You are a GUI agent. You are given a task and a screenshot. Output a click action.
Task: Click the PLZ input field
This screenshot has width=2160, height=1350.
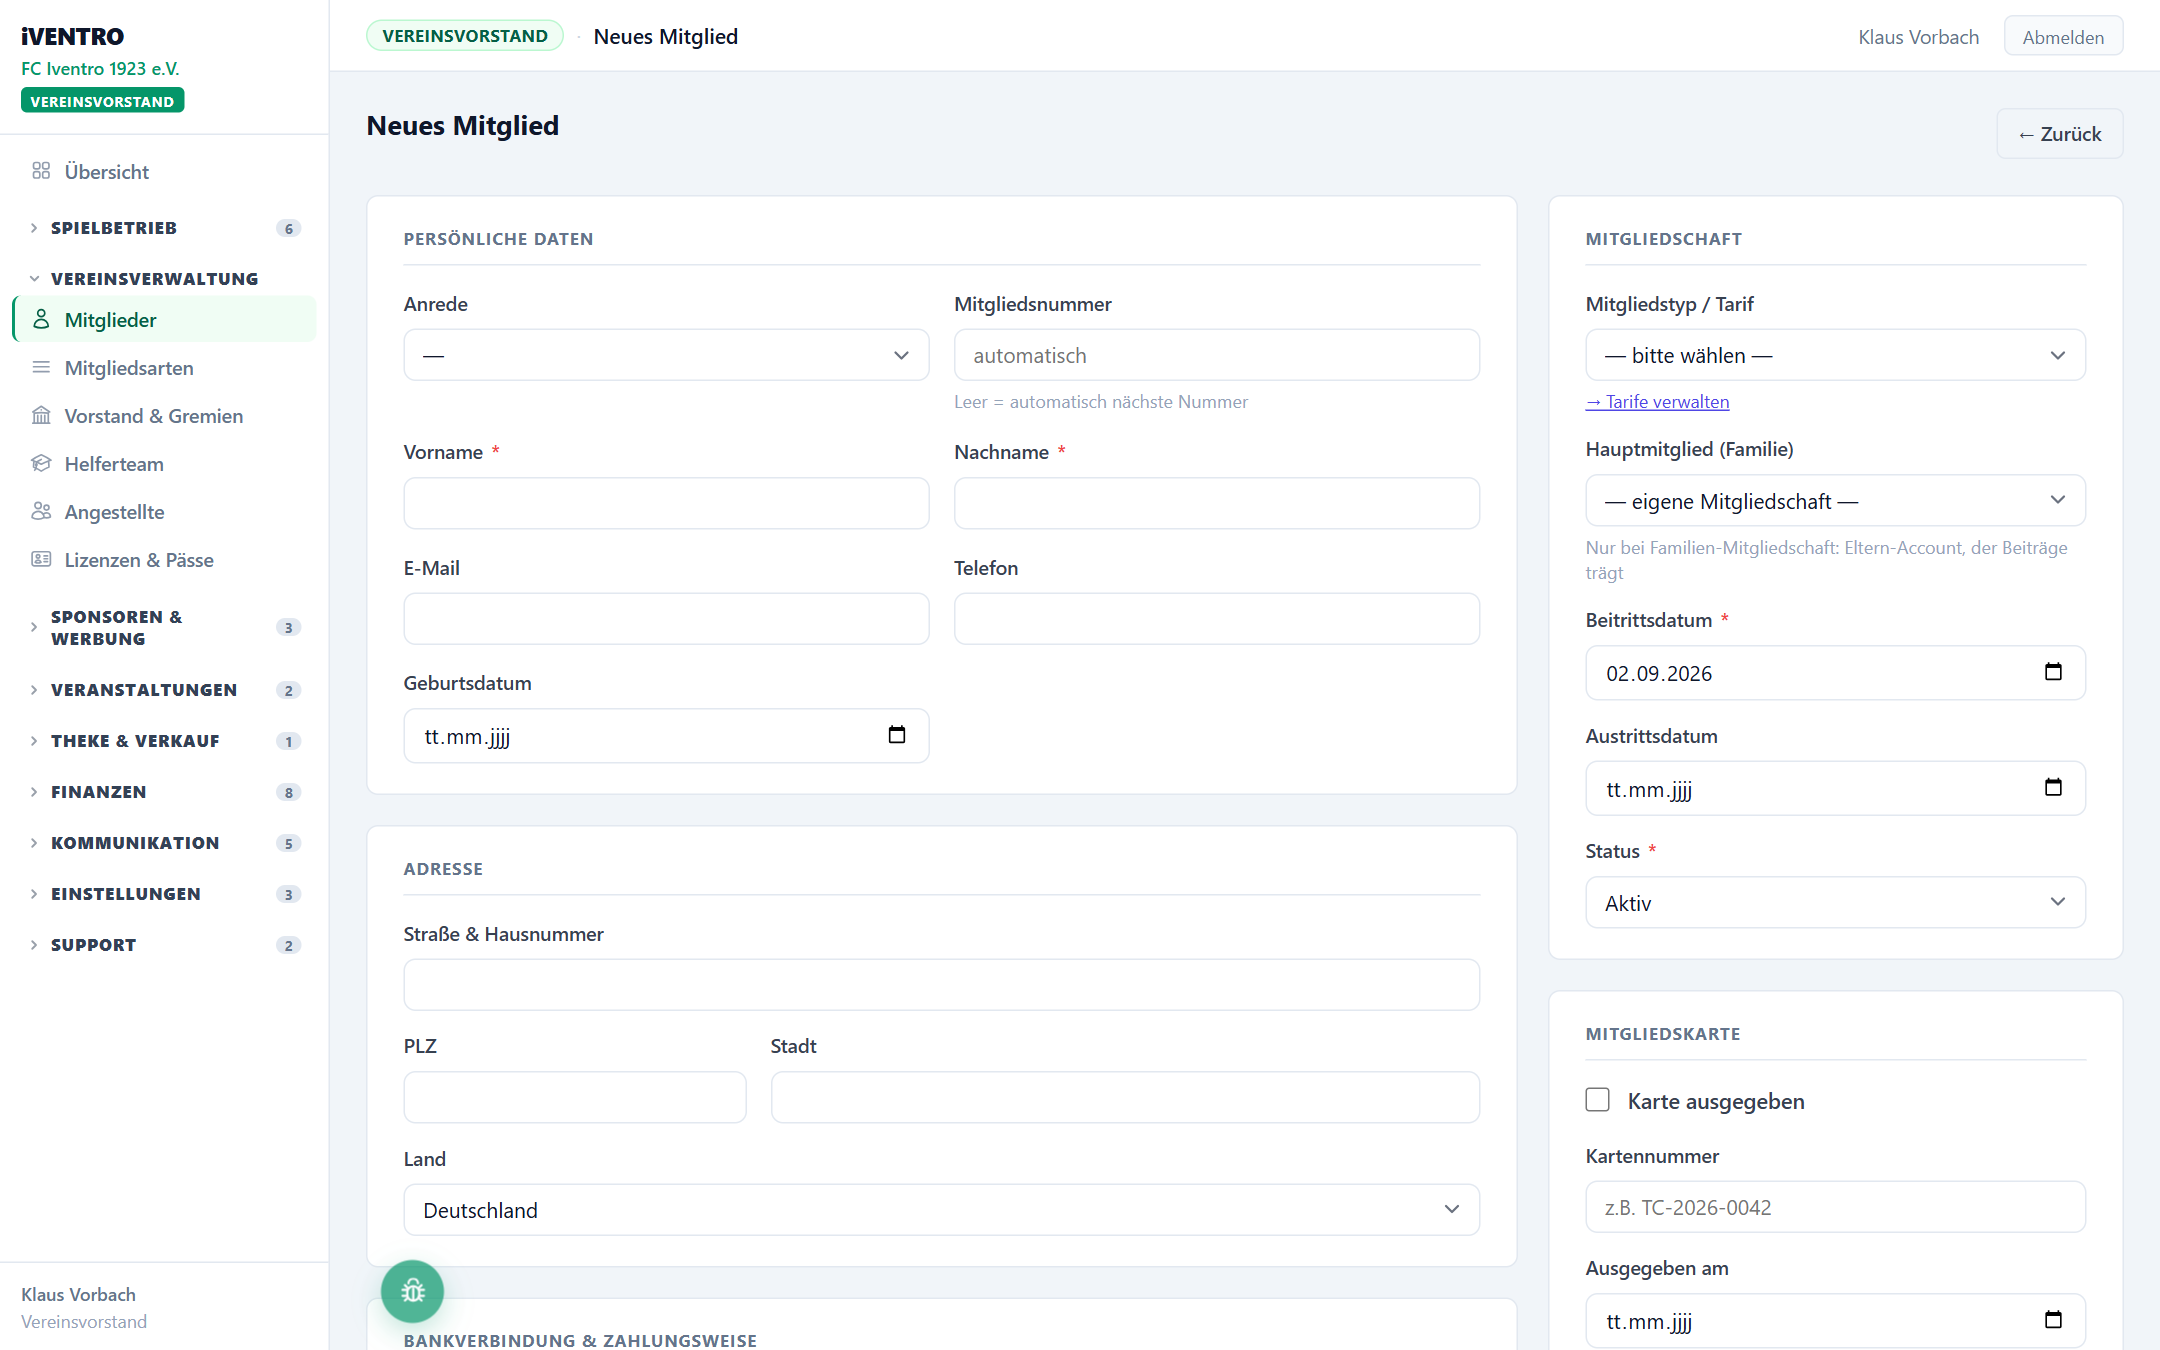click(575, 1097)
